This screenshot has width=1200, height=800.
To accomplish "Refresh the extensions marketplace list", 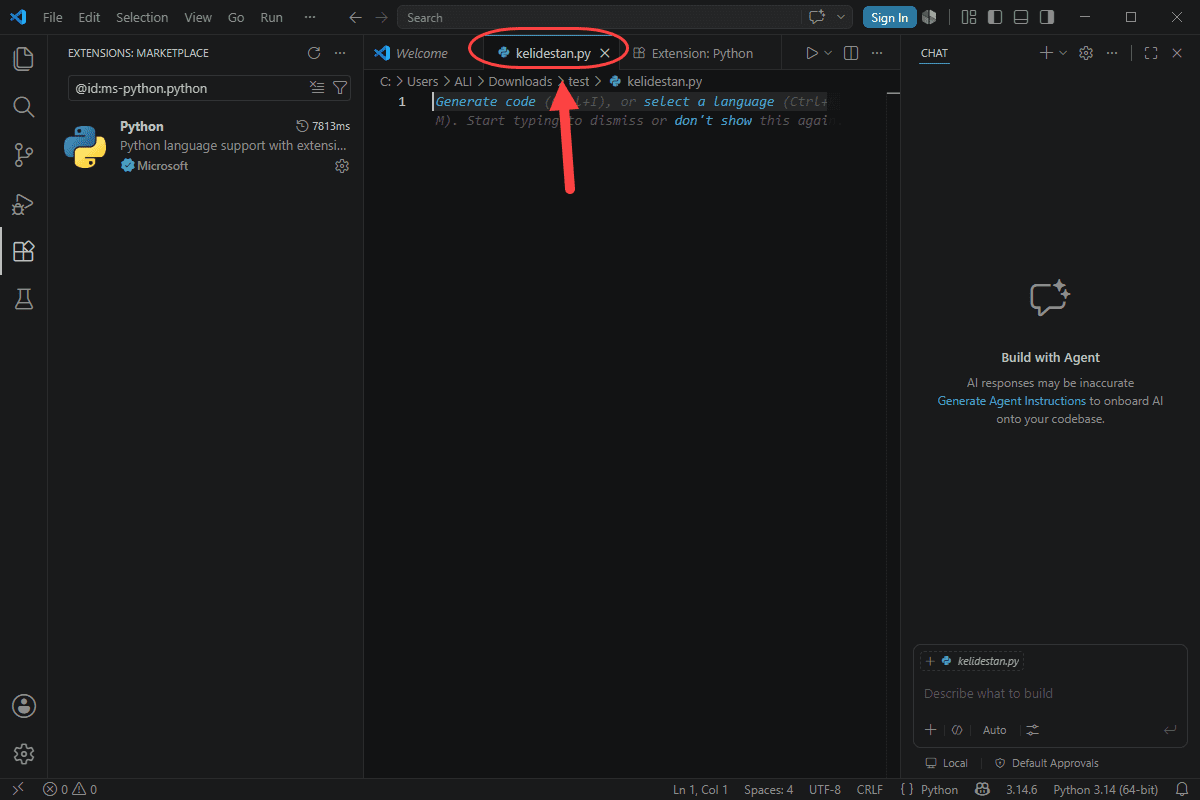I will point(314,53).
